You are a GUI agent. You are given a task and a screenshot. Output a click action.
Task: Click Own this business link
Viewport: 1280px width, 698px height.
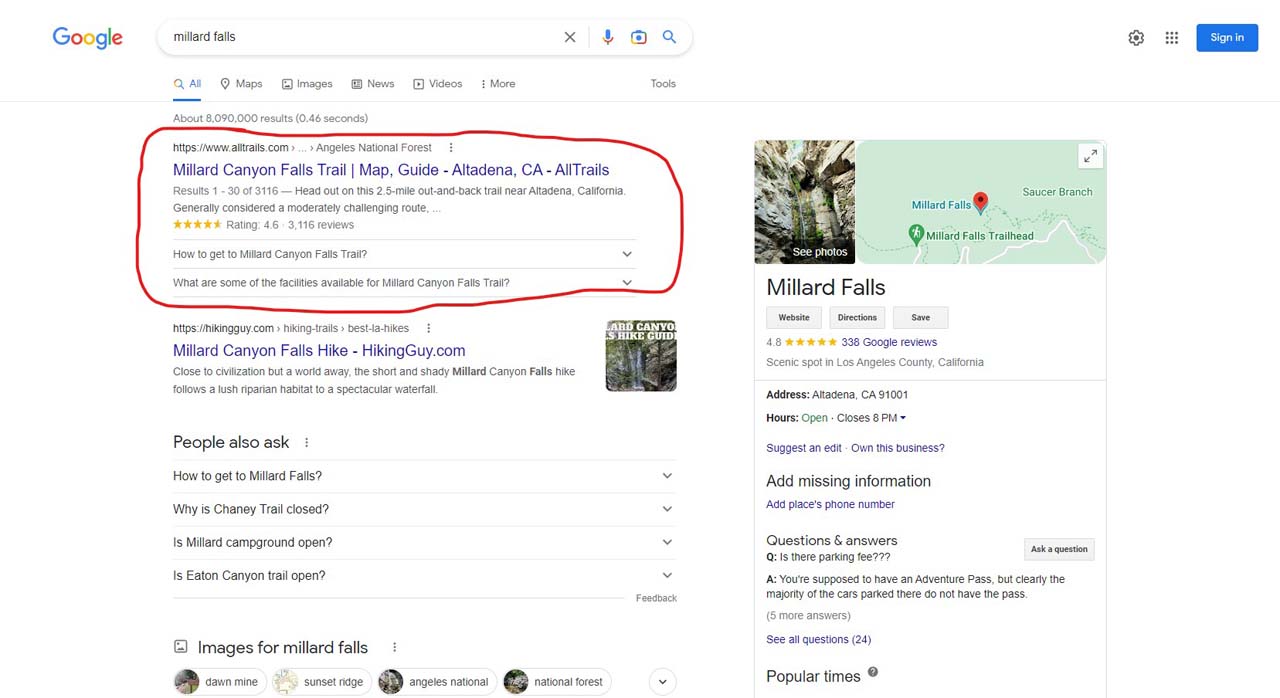point(898,448)
